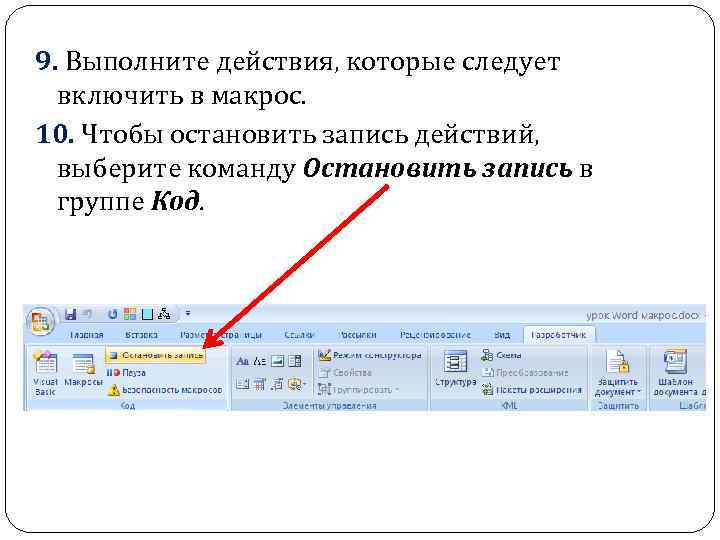This screenshot has width=720, height=540.
Task: Open the Visual Basic editor
Action: 45,373
